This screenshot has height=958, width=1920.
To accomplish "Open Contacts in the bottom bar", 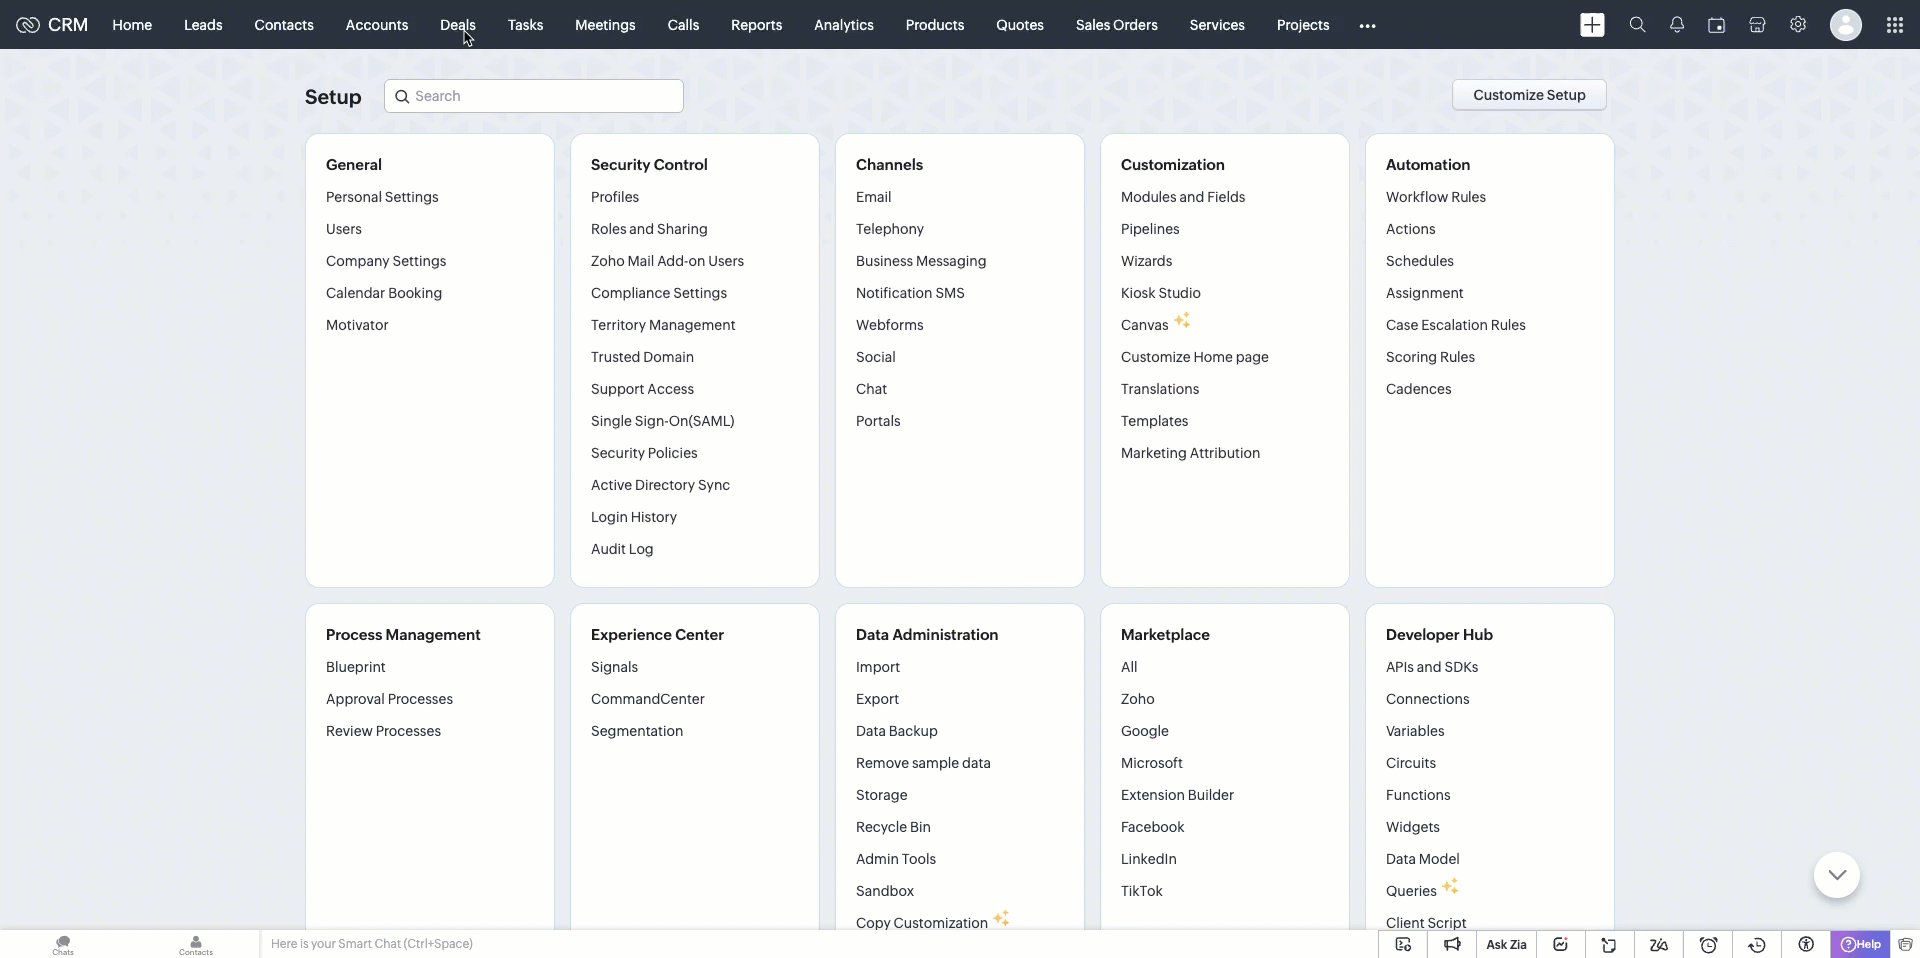I will pyautogui.click(x=196, y=945).
